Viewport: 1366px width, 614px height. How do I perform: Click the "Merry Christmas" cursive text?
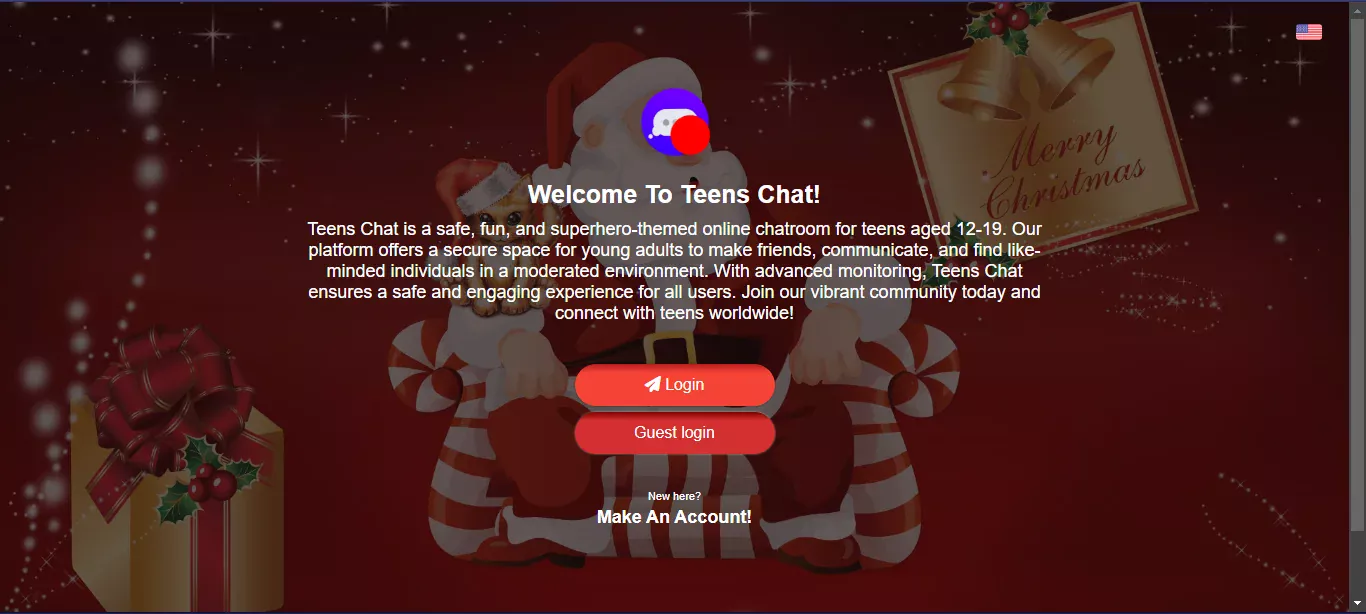pyautogui.click(x=1064, y=170)
